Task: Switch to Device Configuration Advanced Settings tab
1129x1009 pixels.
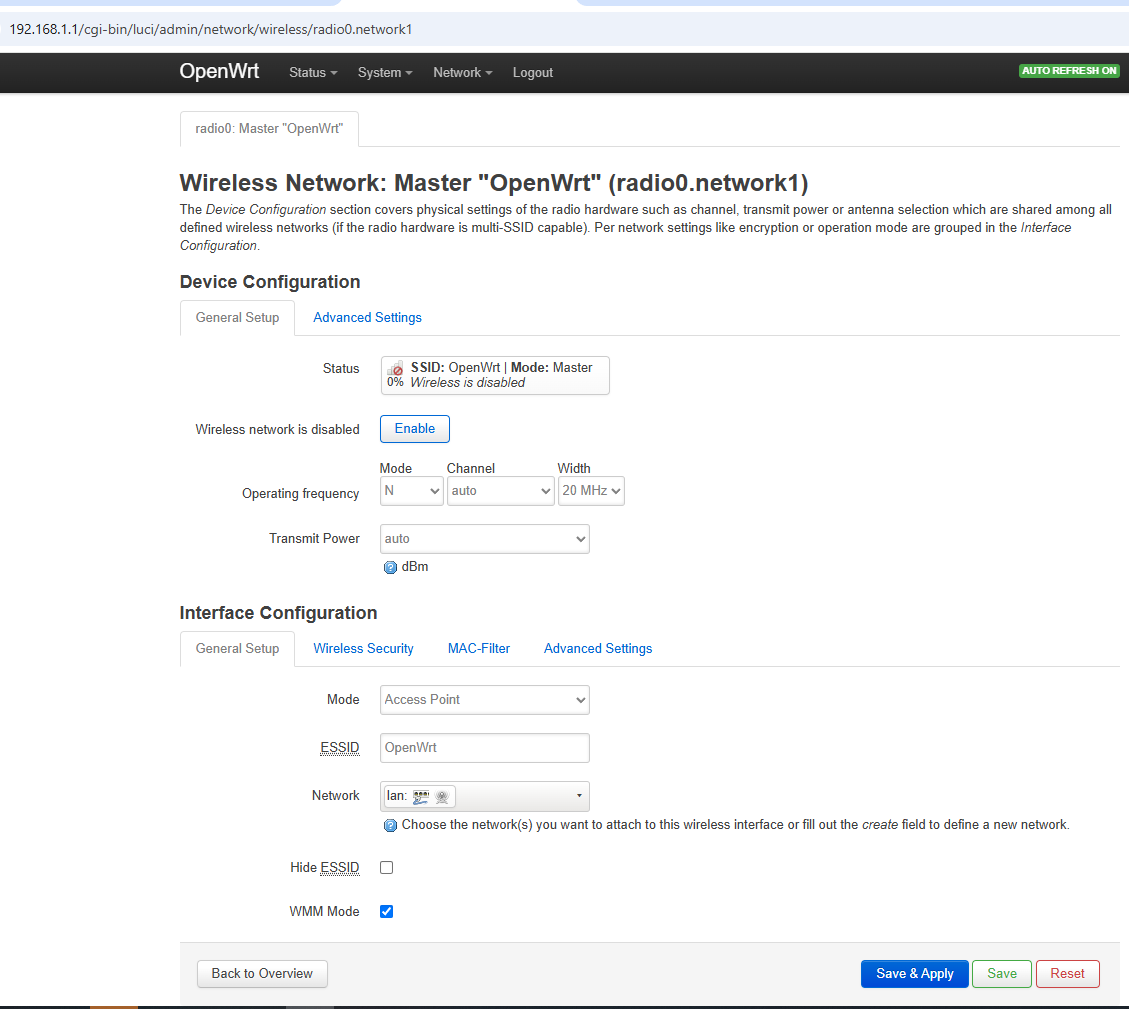Action: point(367,318)
